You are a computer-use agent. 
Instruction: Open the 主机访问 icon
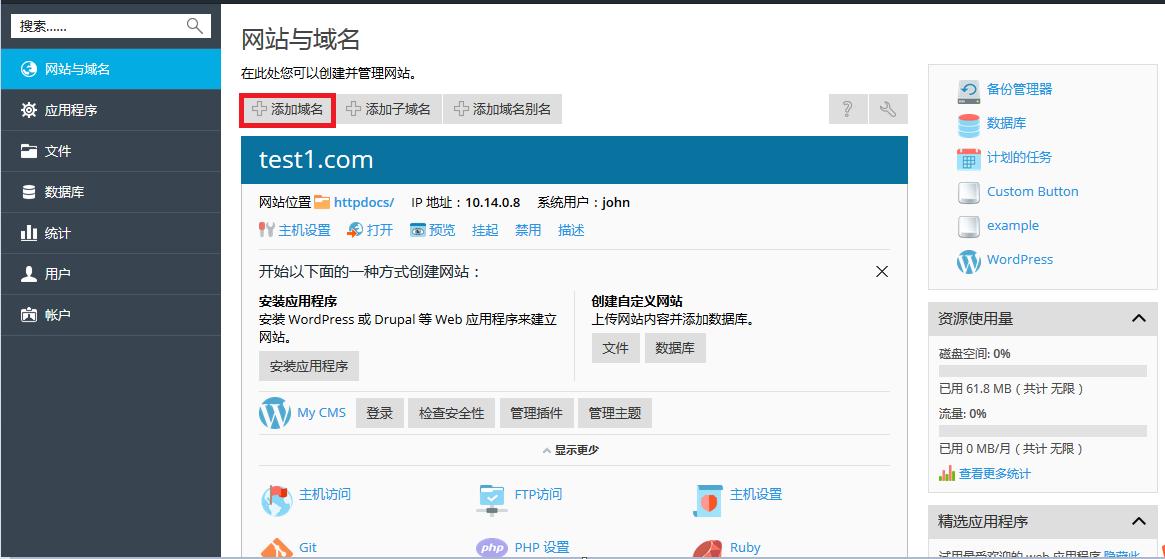point(276,496)
